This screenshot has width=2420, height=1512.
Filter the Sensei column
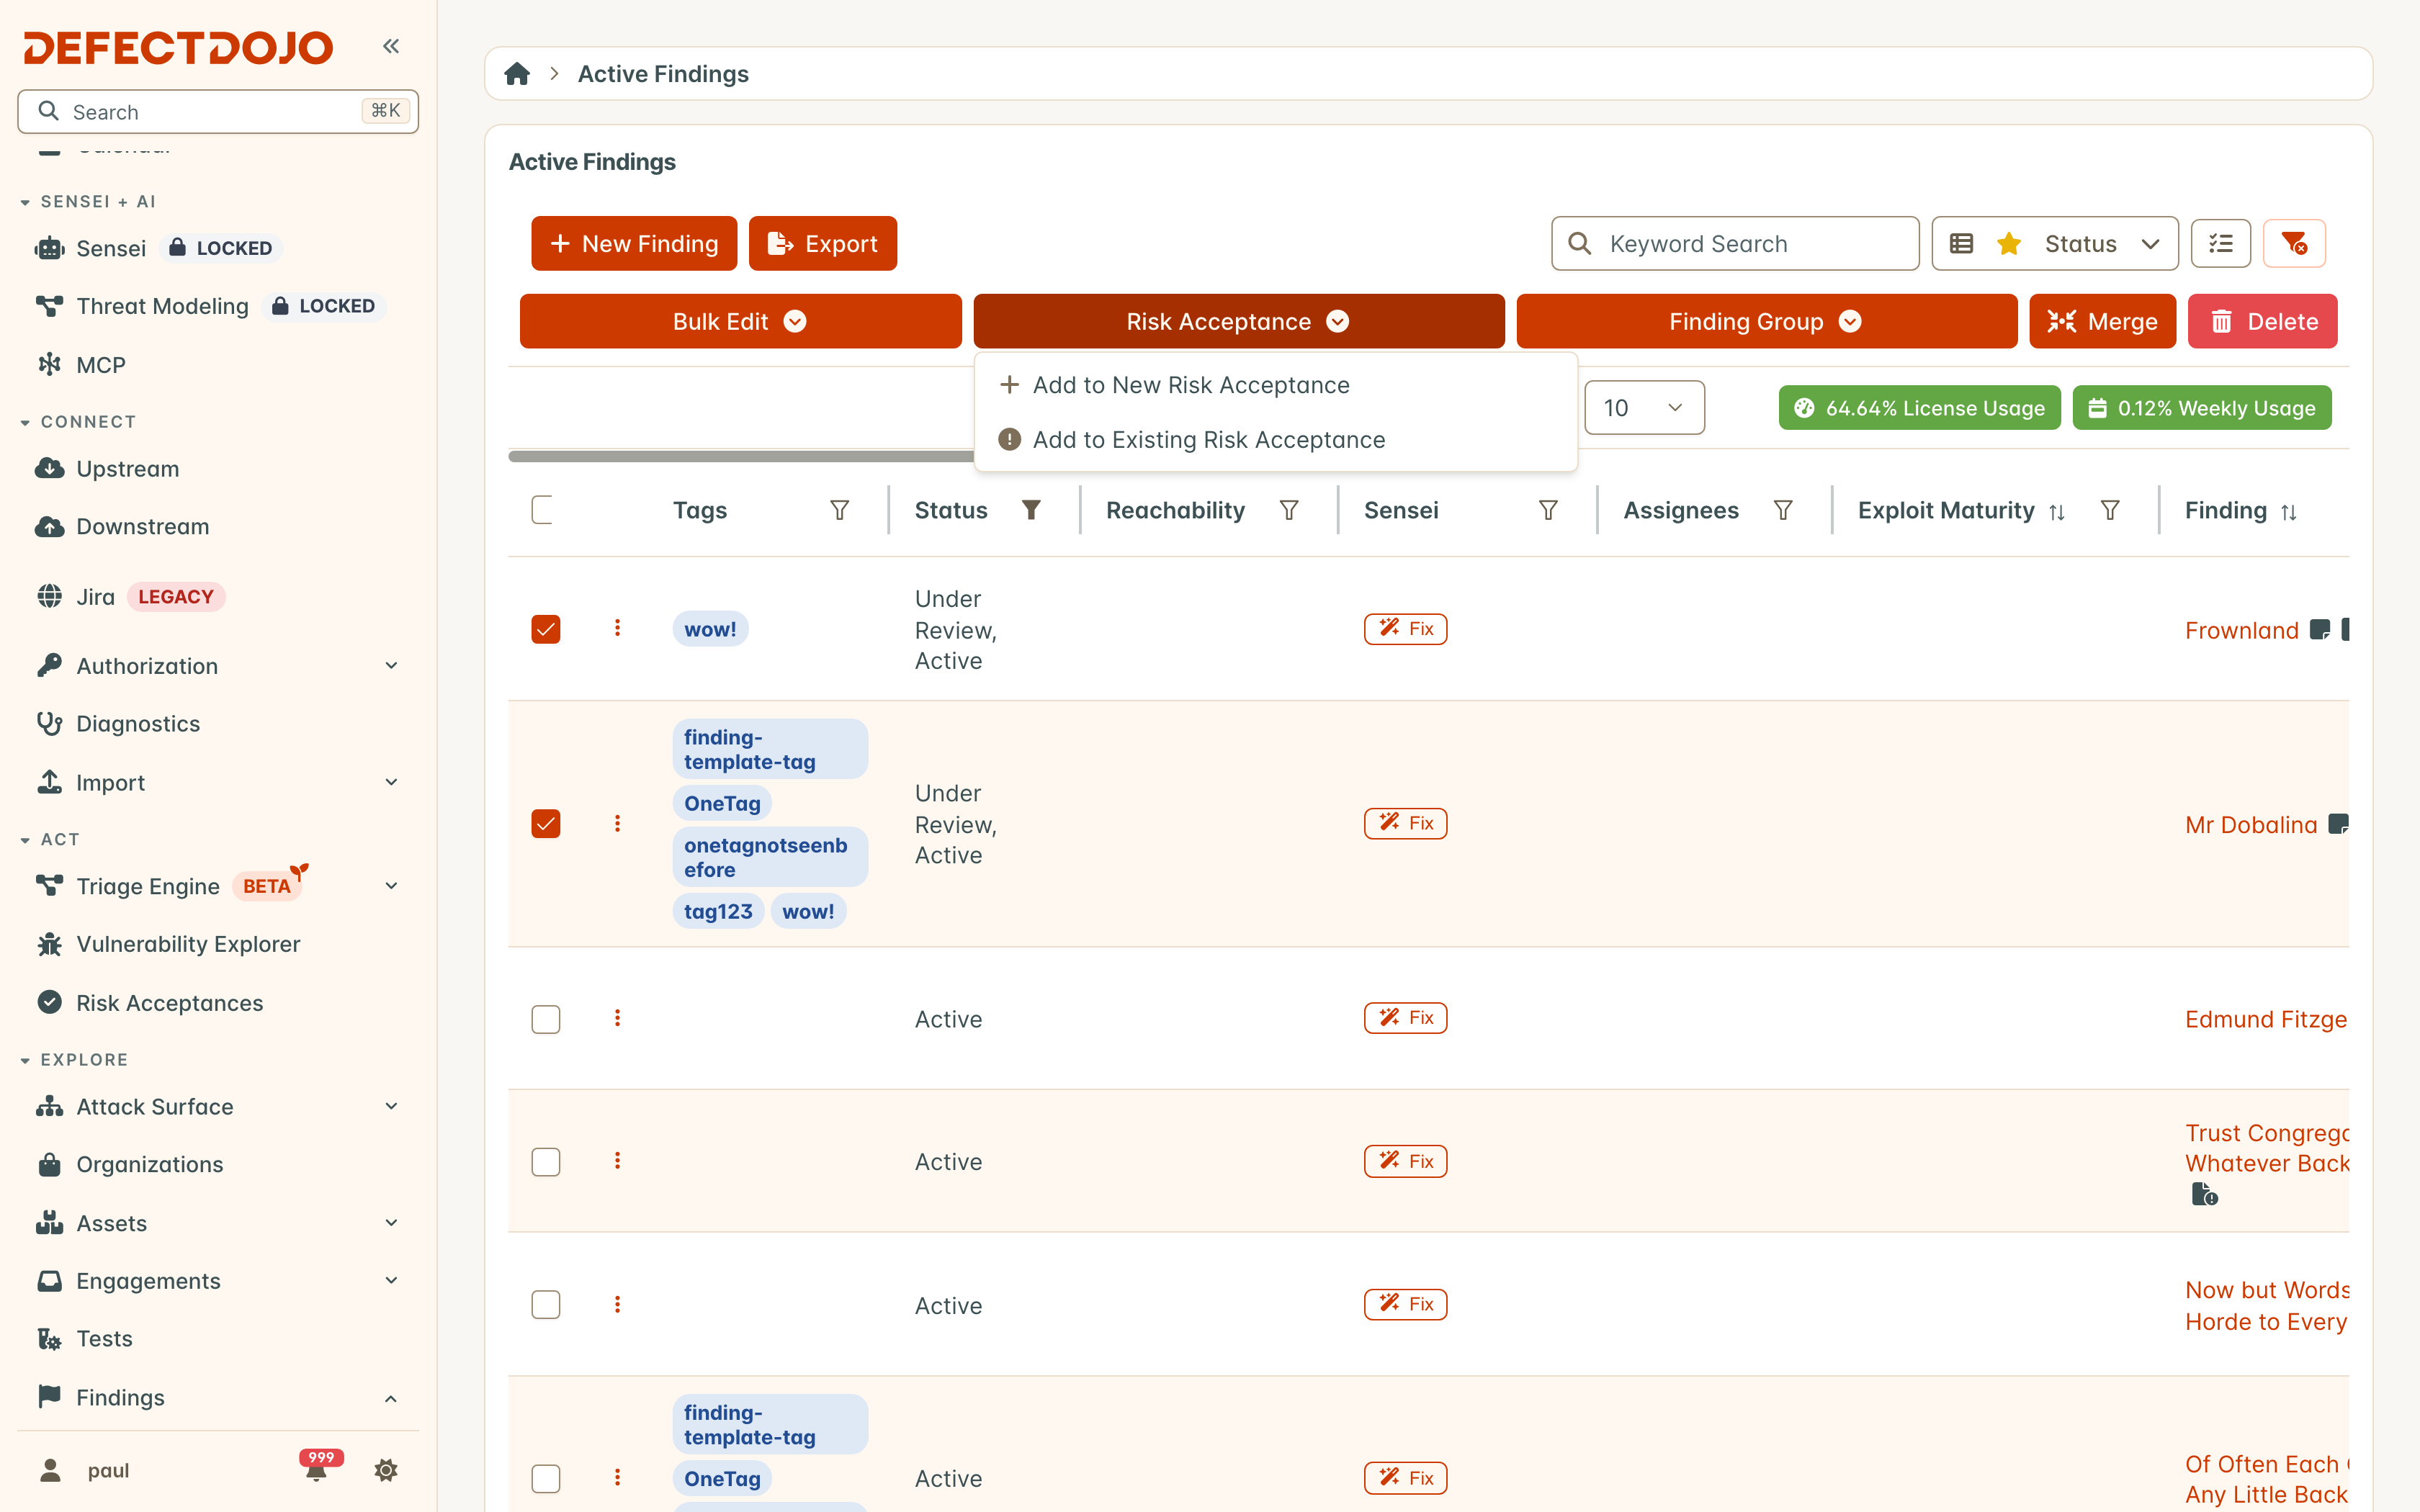coord(1548,511)
